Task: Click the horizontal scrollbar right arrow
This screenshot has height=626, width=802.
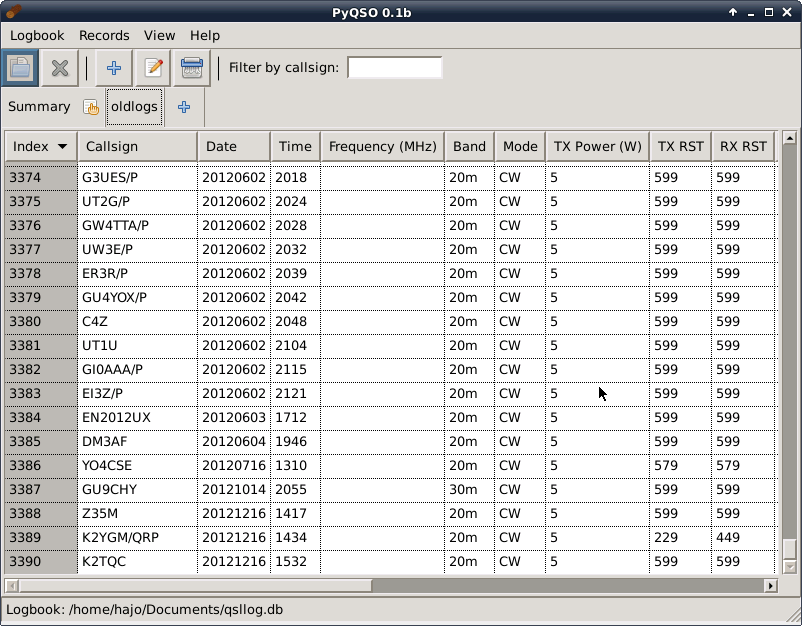Action: pos(770,586)
